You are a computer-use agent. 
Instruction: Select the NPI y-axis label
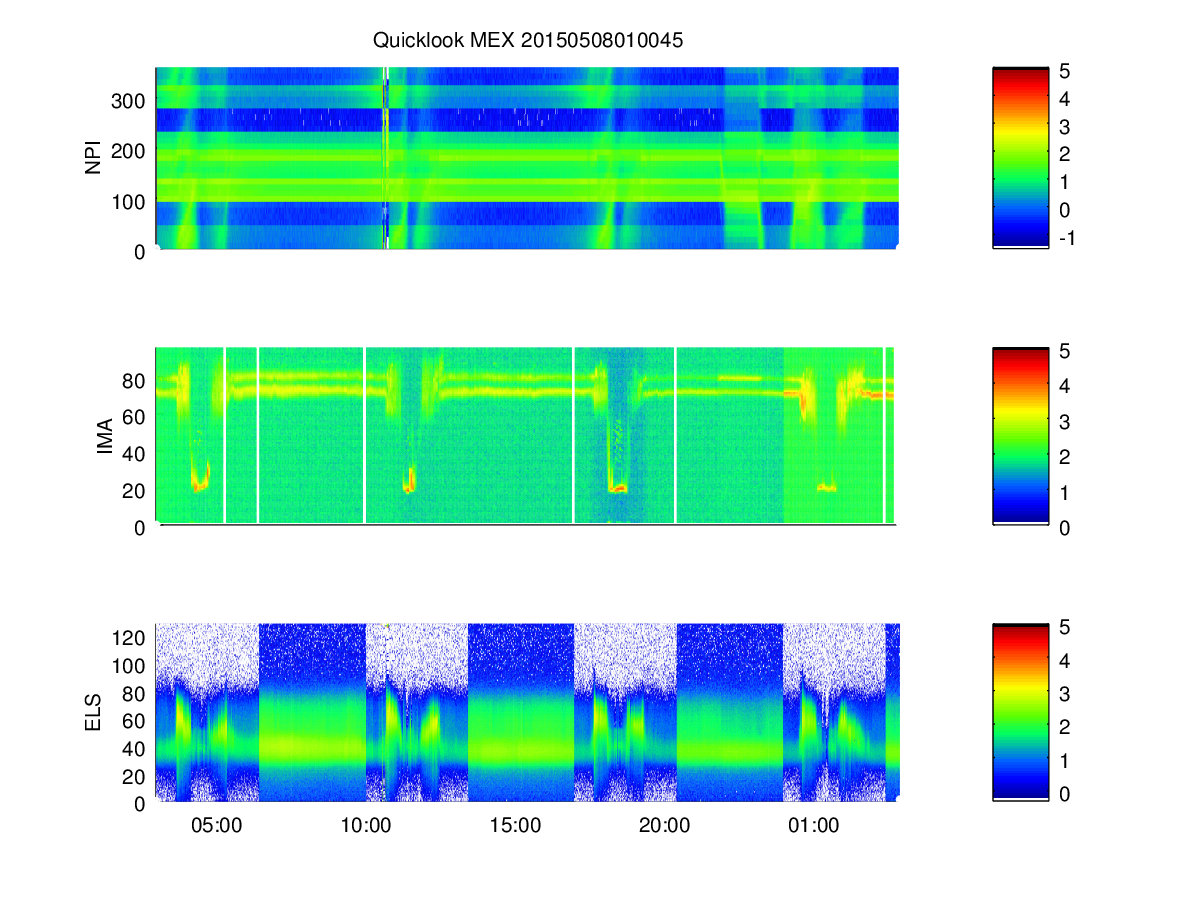click(94, 159)
